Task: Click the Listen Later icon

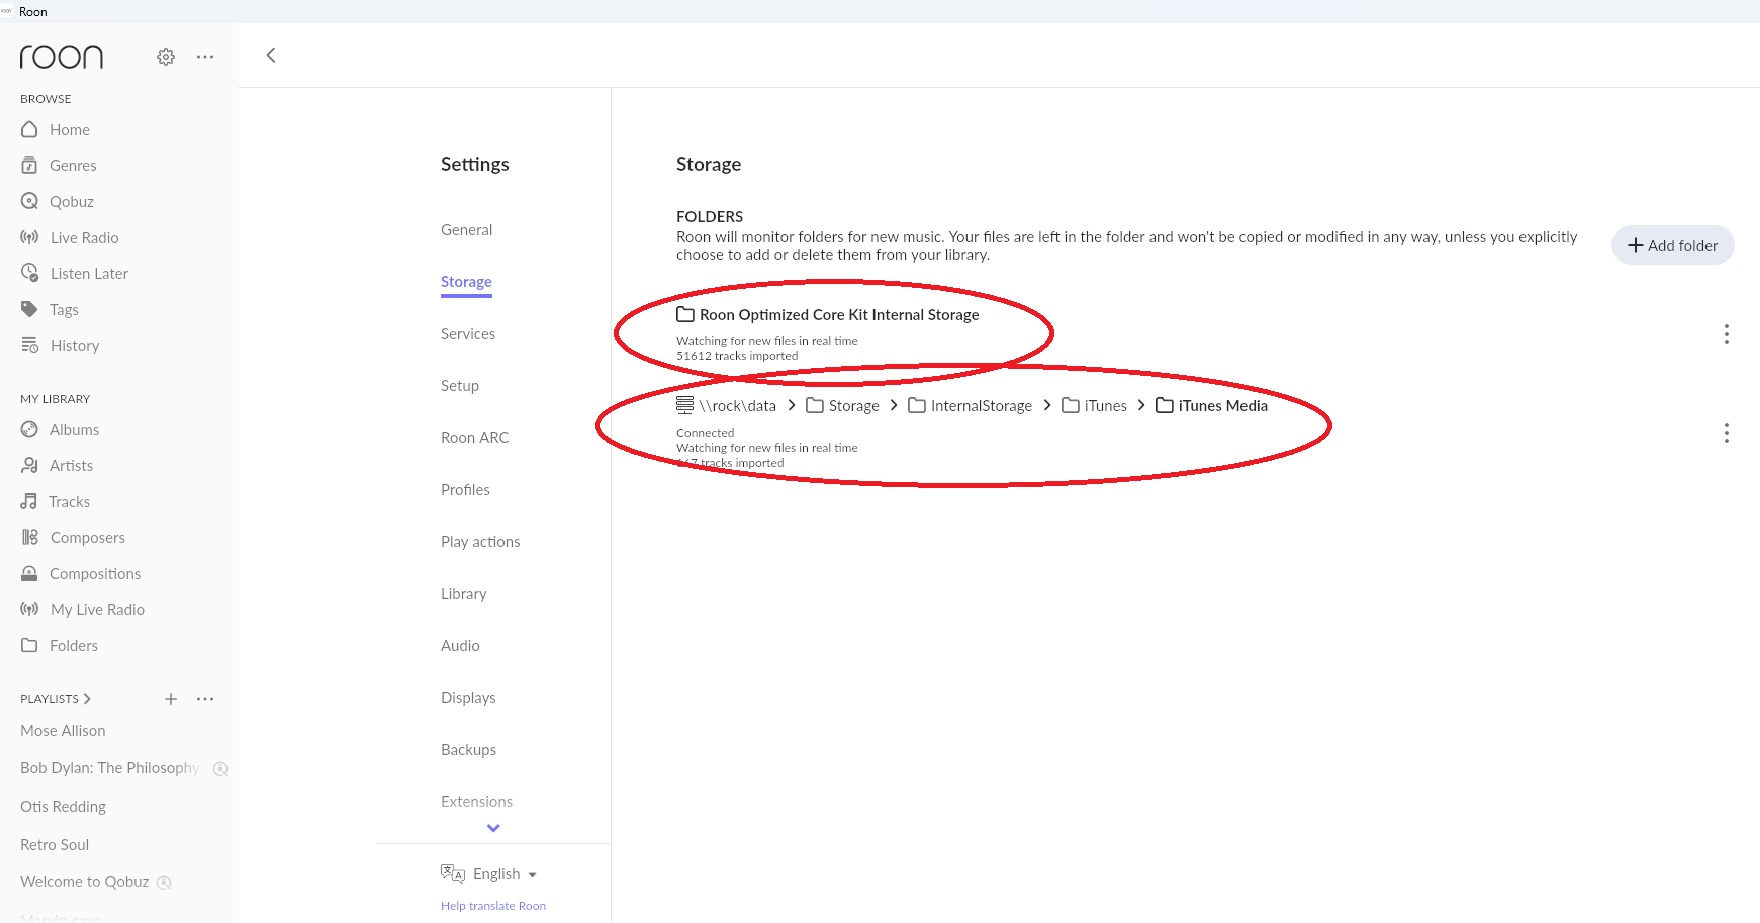Action: tap(30, 273)
